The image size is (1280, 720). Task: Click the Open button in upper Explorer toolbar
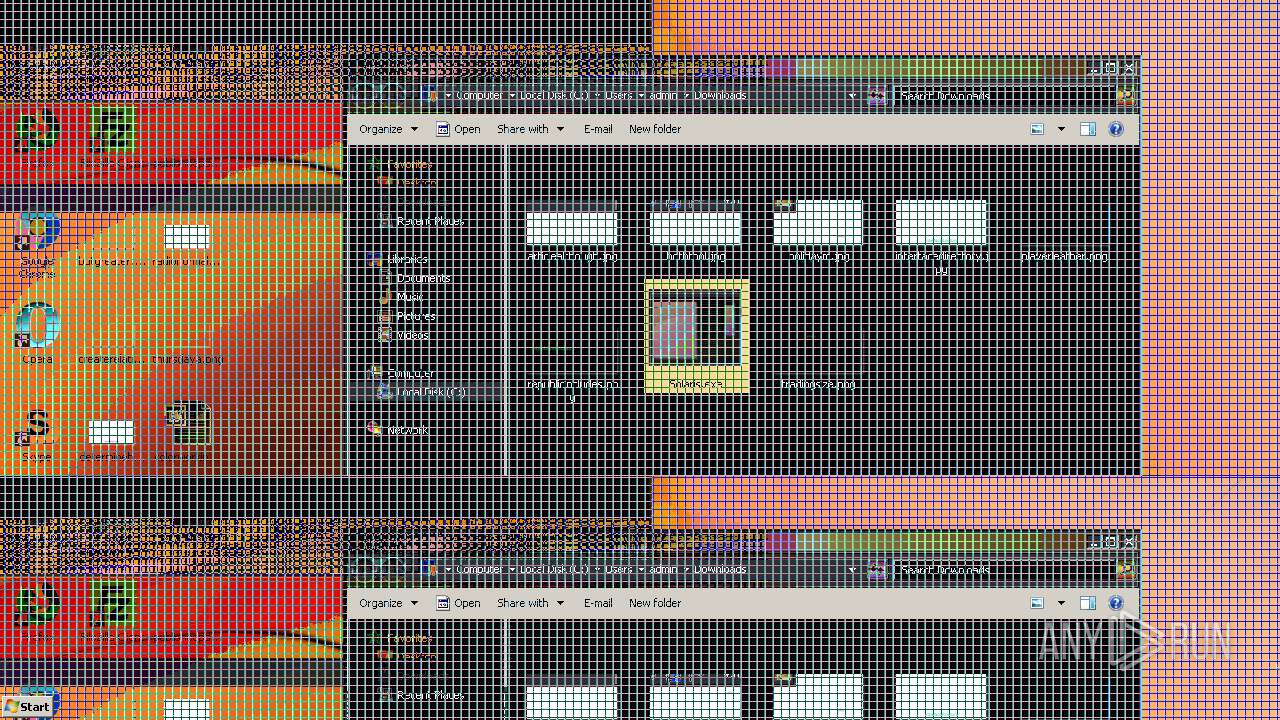coord(458,129)
